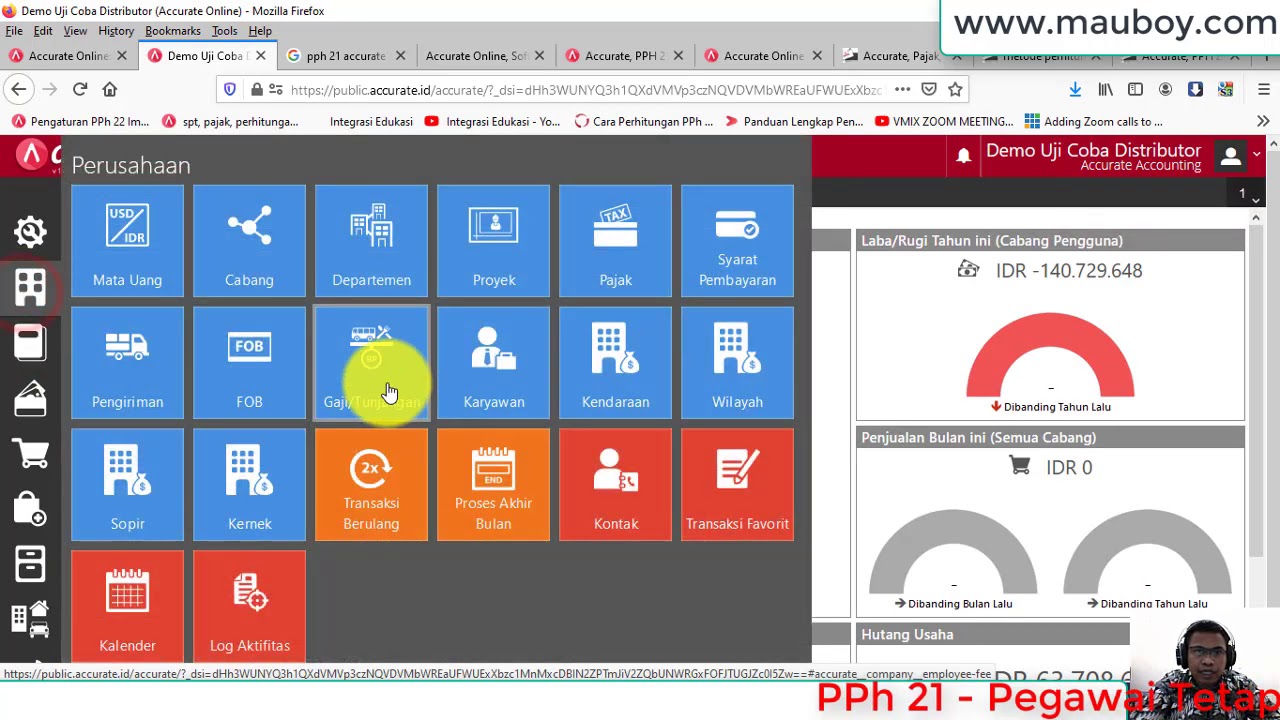
Task: Save page to Pocket
Action: click(x=929, y=89)
